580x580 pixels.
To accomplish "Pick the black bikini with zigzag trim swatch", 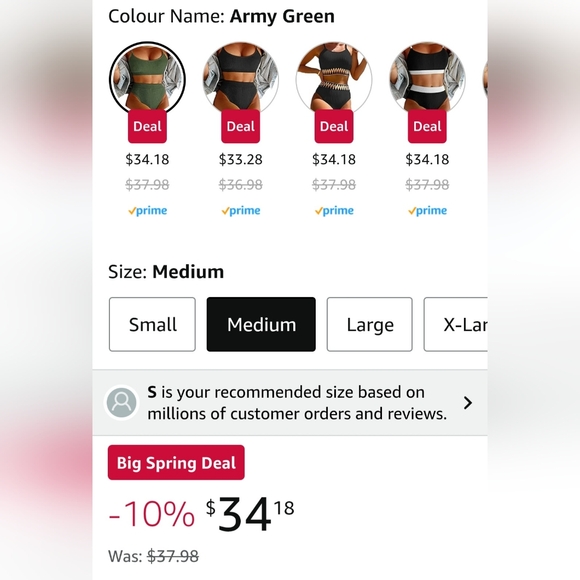I will tap(334, 78).
